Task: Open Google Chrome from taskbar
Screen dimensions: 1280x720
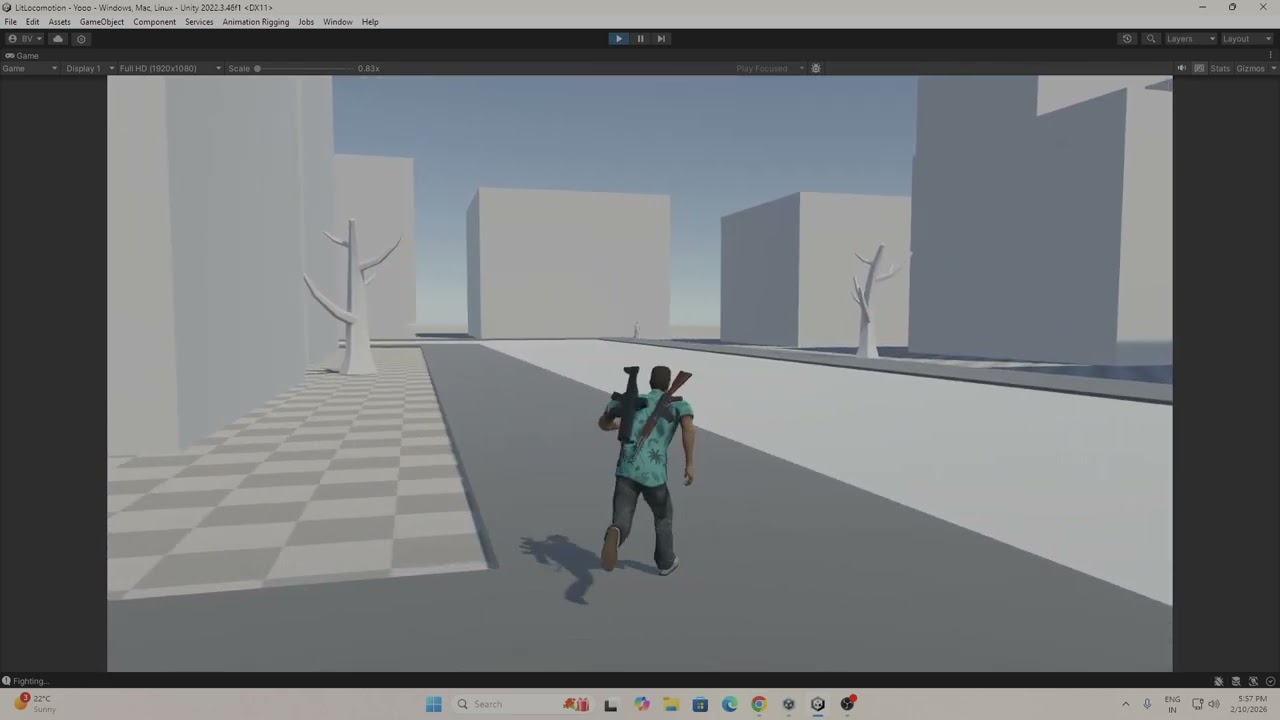Action: click(x=759, y=704)
